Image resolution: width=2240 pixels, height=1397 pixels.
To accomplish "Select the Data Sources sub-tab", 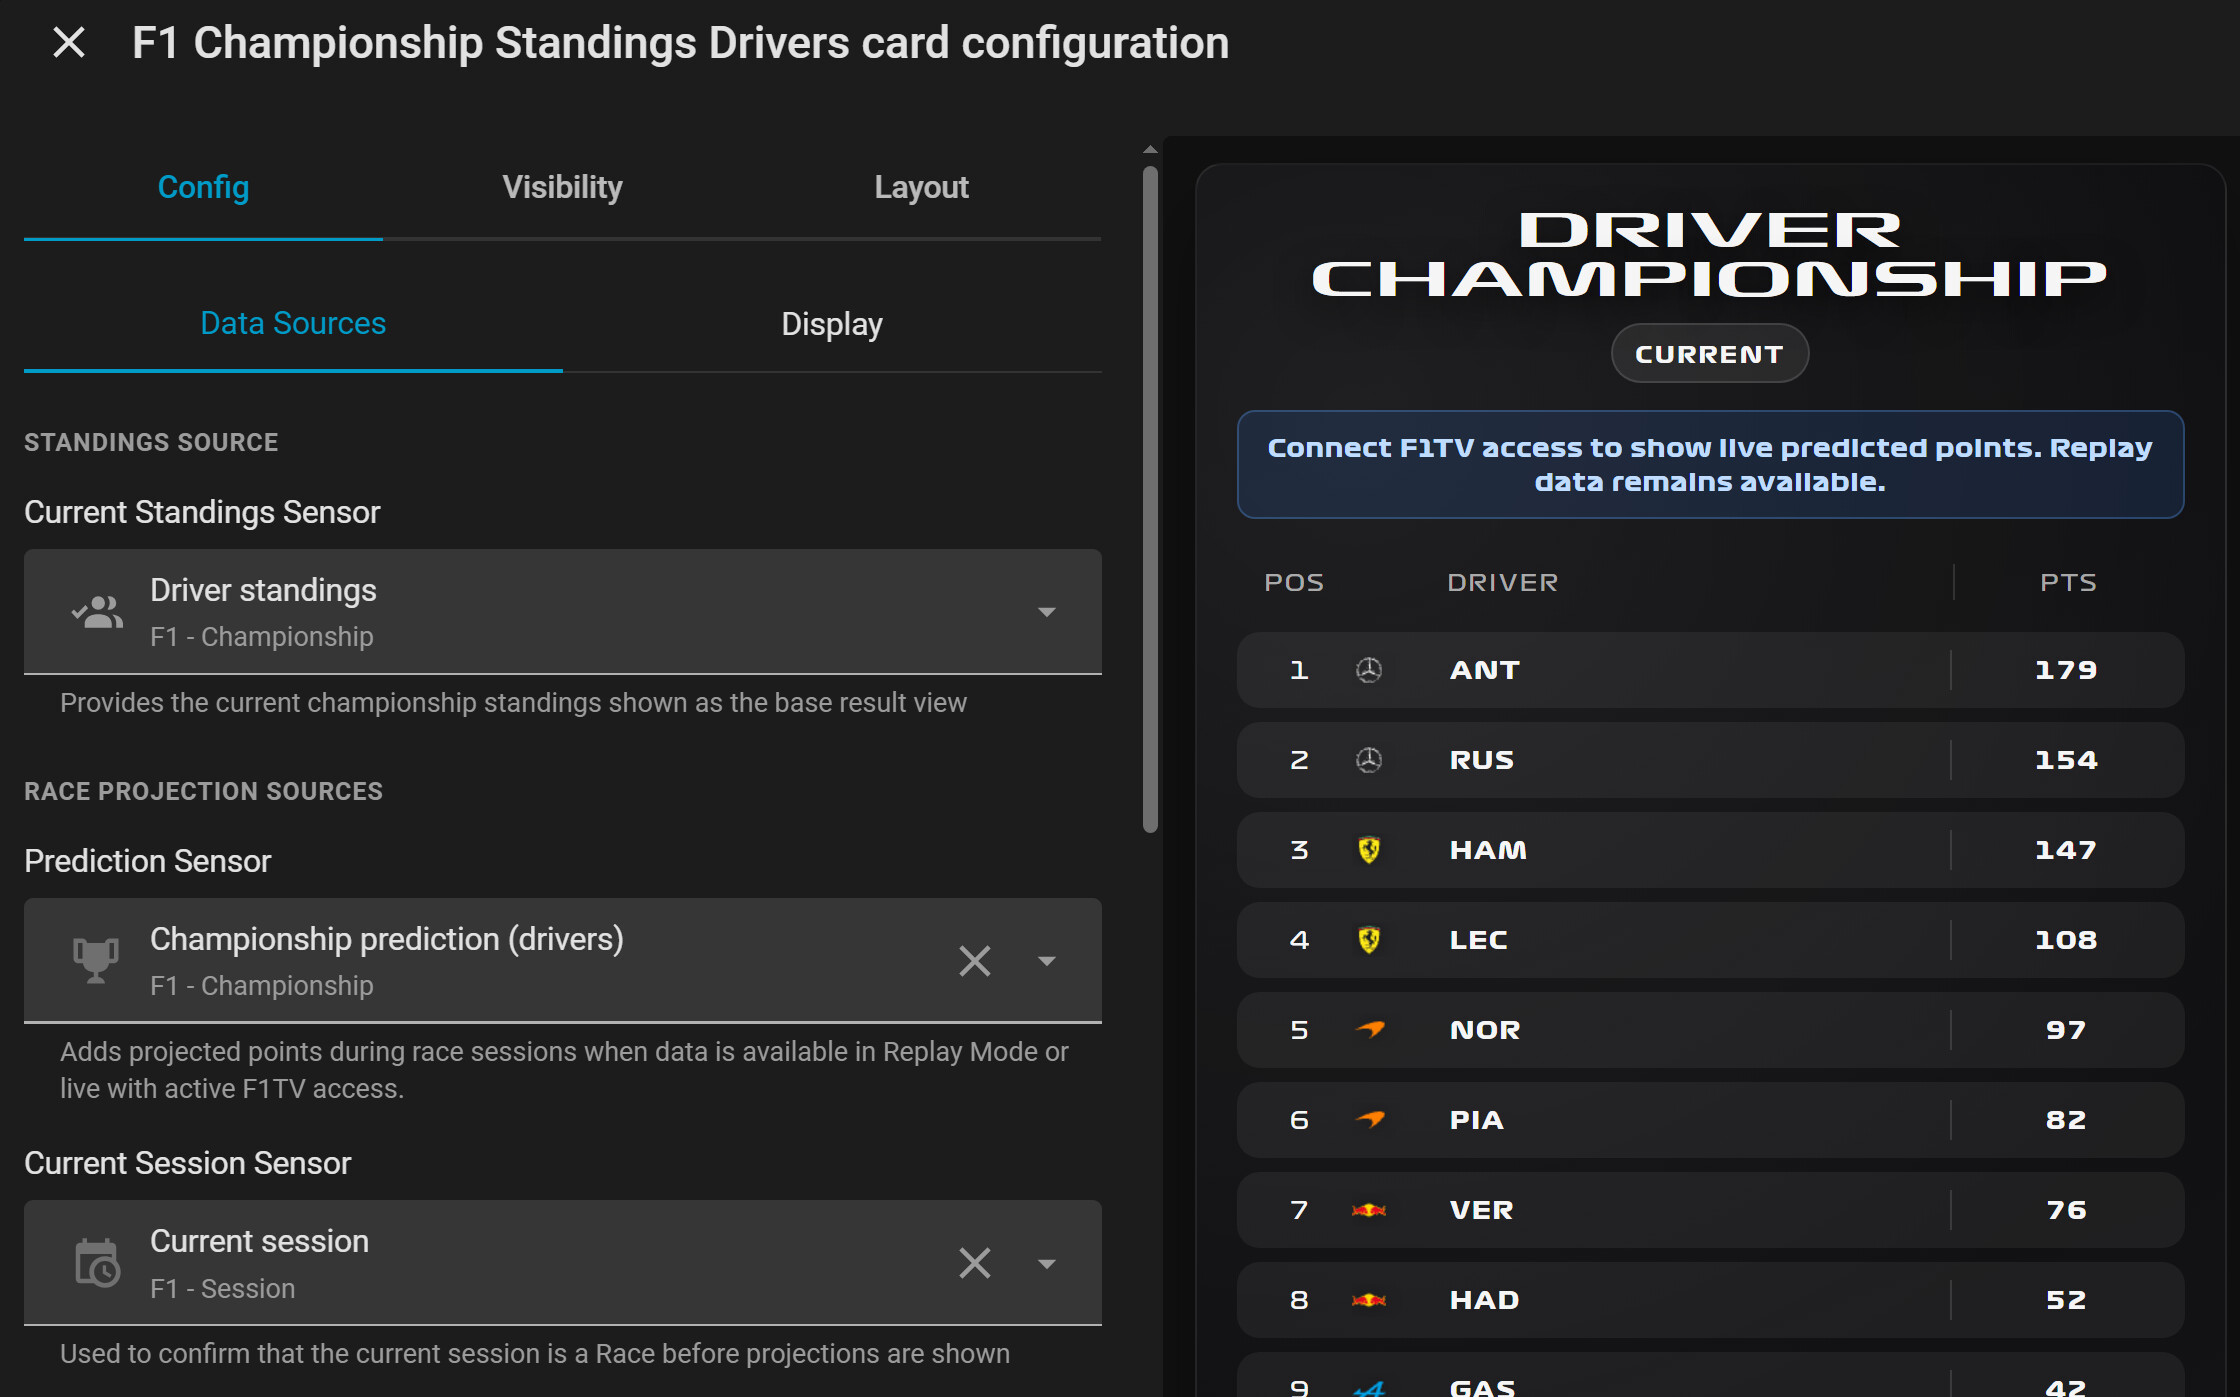I will 293,324.
